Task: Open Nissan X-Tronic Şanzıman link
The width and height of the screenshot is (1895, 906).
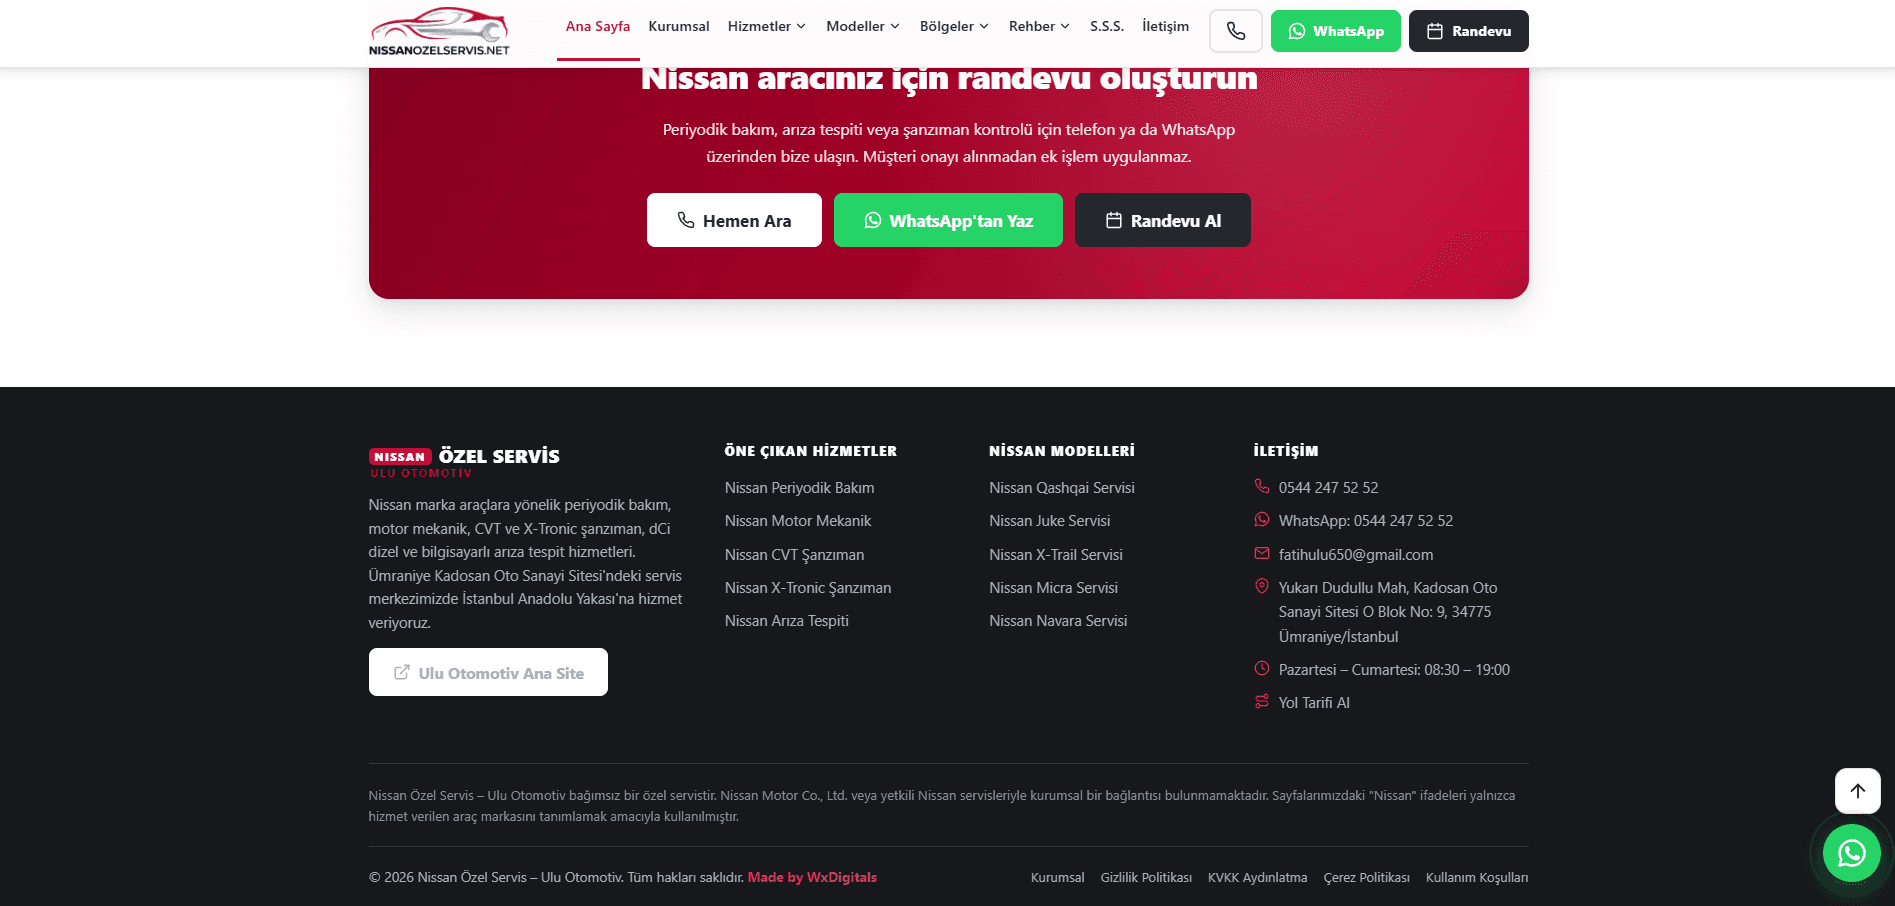Action: click(x=808, y=588)
